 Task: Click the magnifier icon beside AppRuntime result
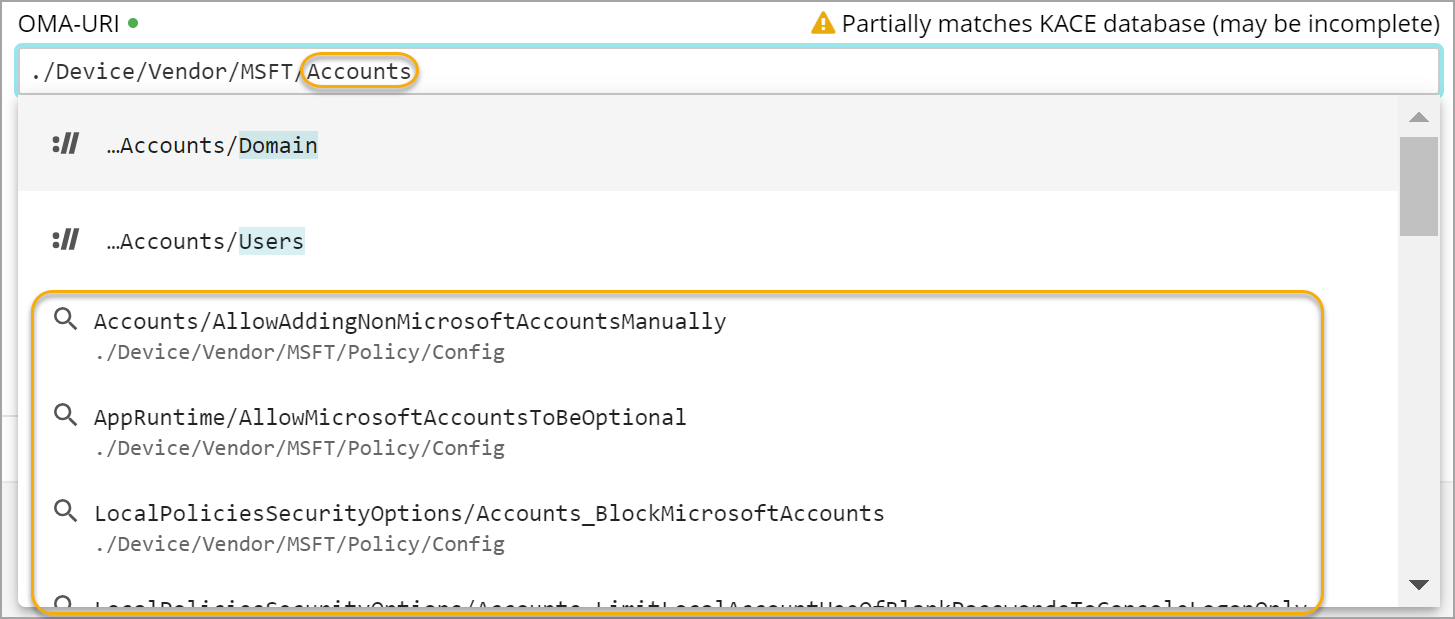pos(65,416)
